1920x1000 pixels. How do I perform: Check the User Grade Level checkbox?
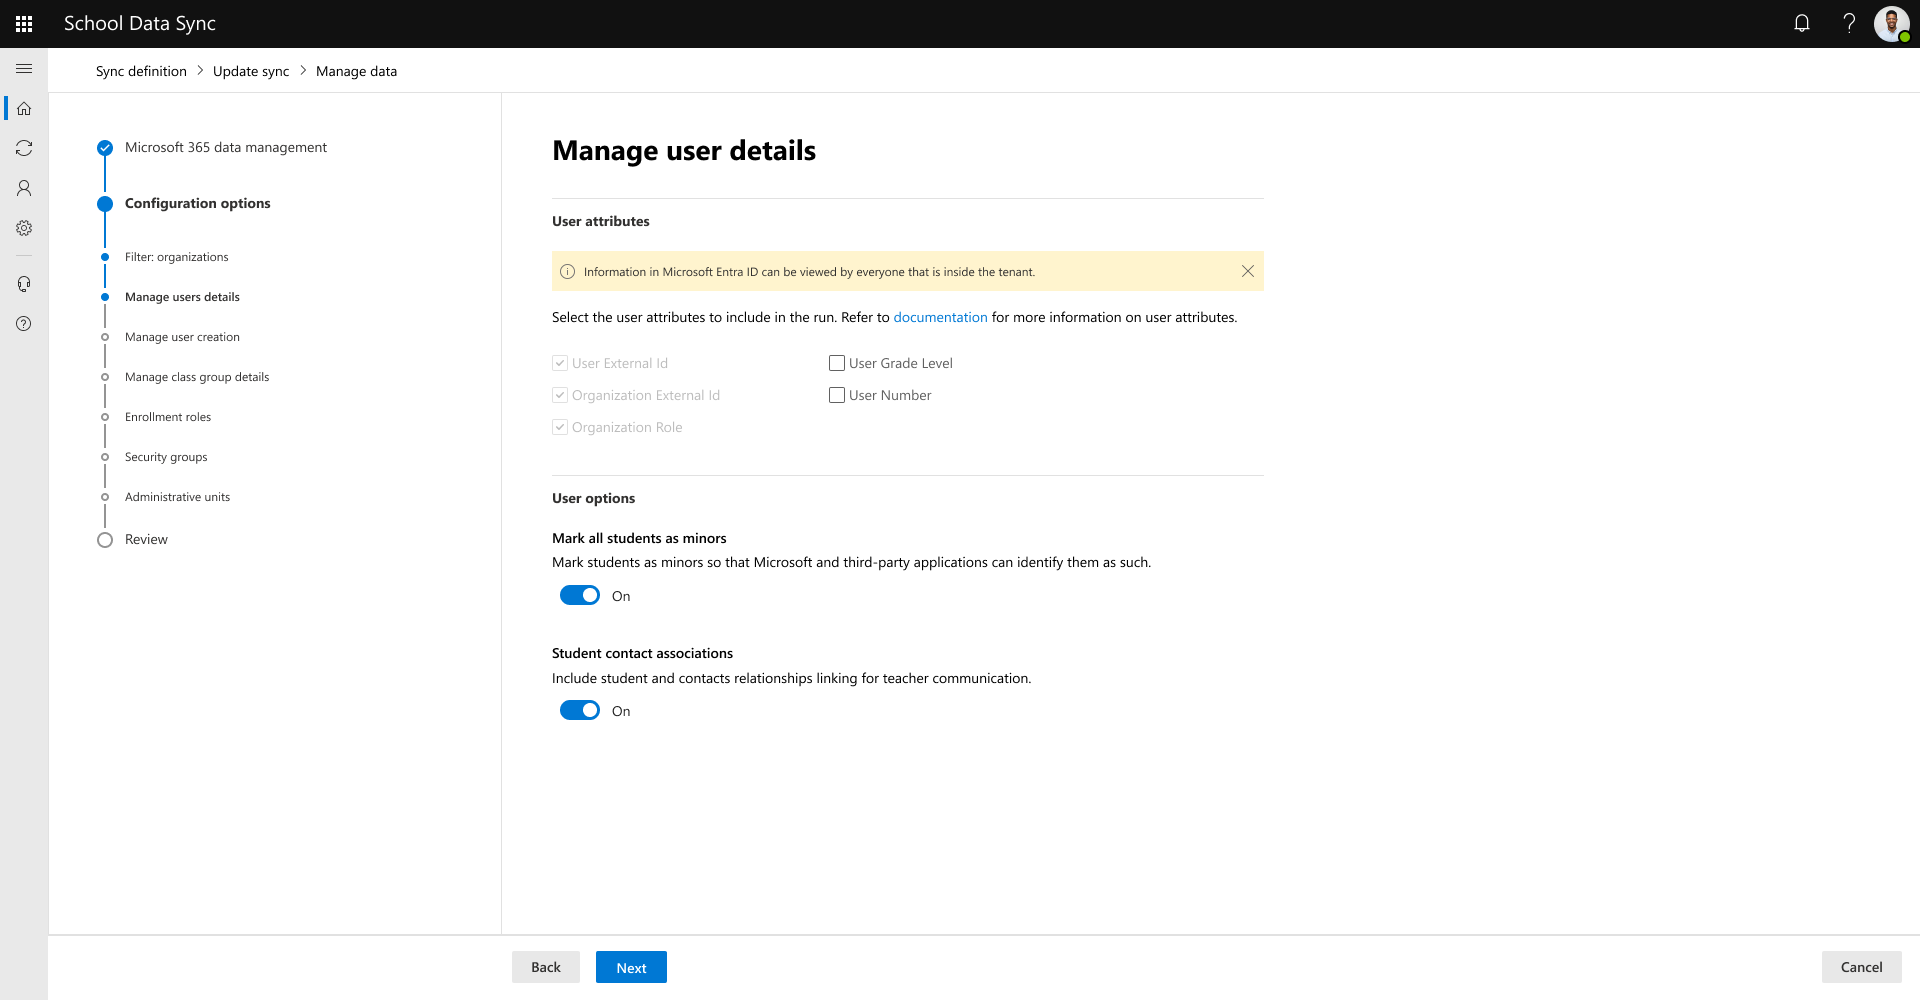(x=837, y=363)
